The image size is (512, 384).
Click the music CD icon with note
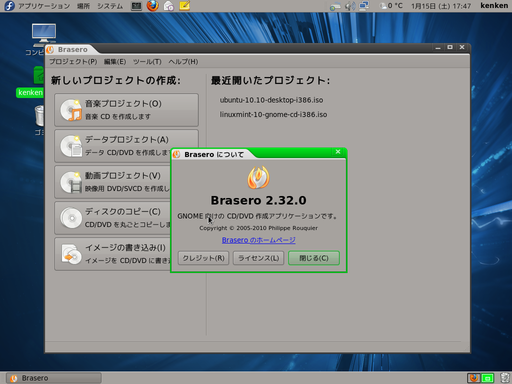click(x=71, y=110)
